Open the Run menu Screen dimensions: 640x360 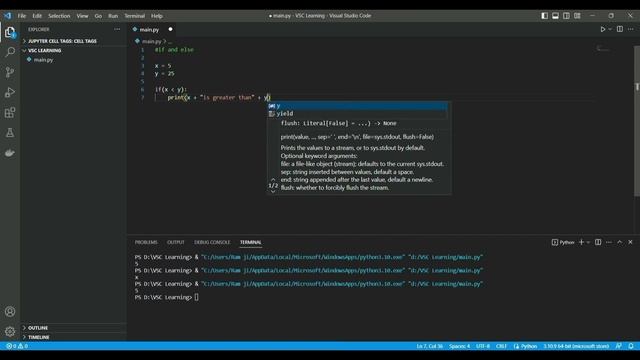pyautogui.click(x=113, y=16)
